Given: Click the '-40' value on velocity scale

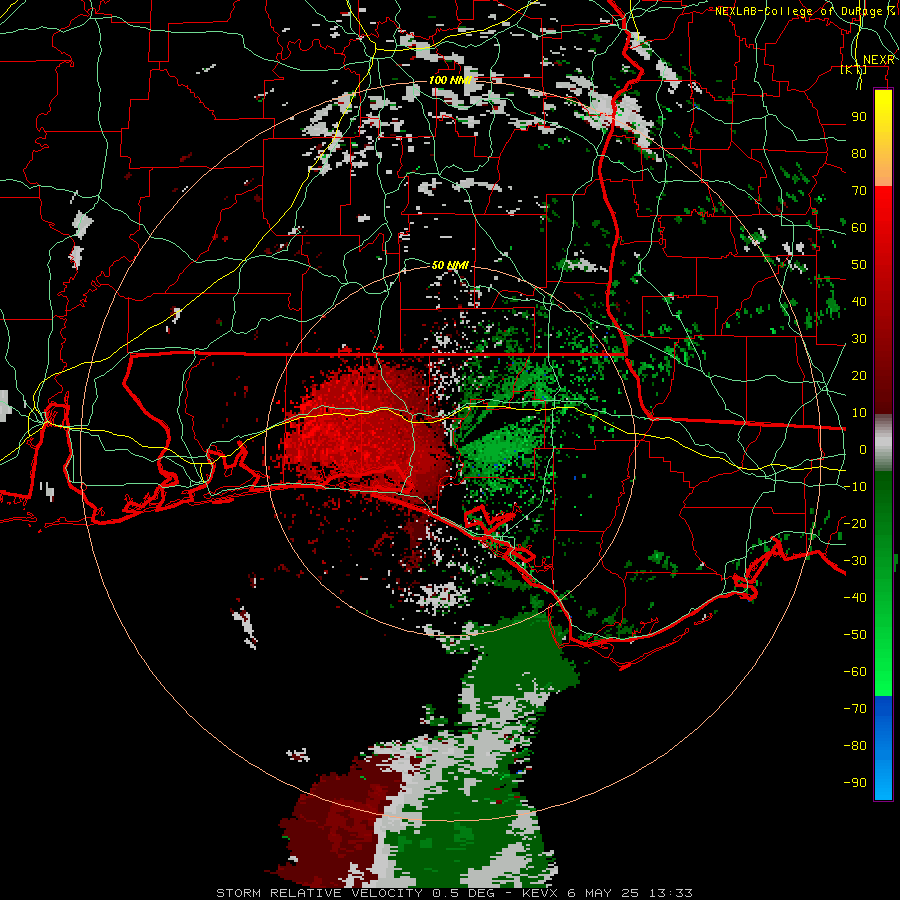Looking at the screenshot, I should (x=855, y=598).
